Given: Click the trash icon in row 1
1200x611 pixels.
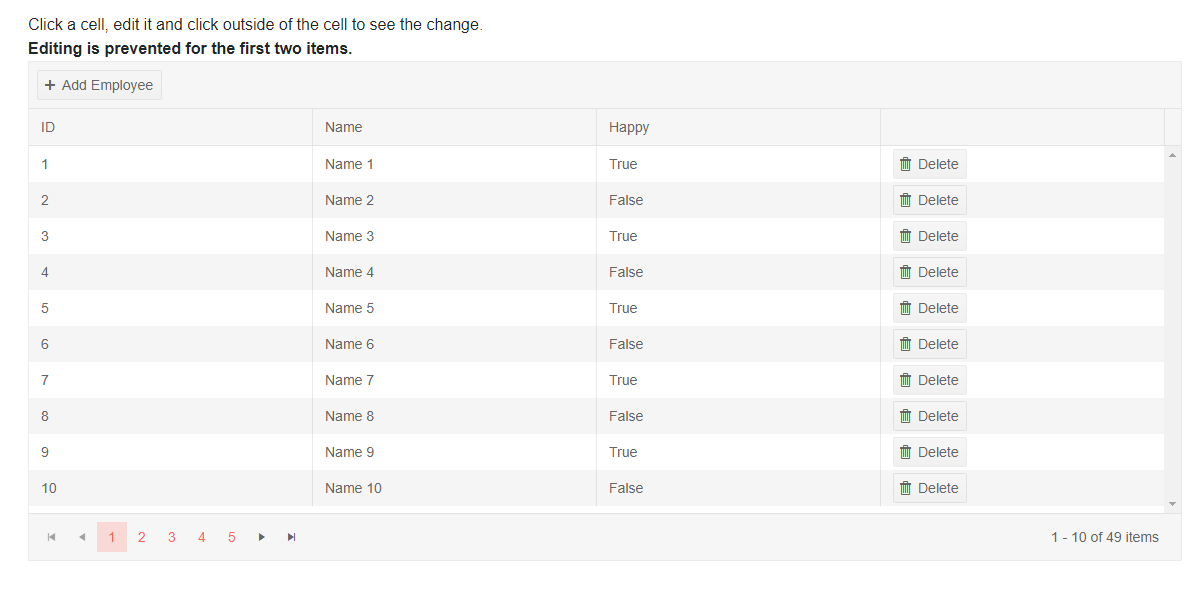Looking at the screenshot, I should click(906, 164).
